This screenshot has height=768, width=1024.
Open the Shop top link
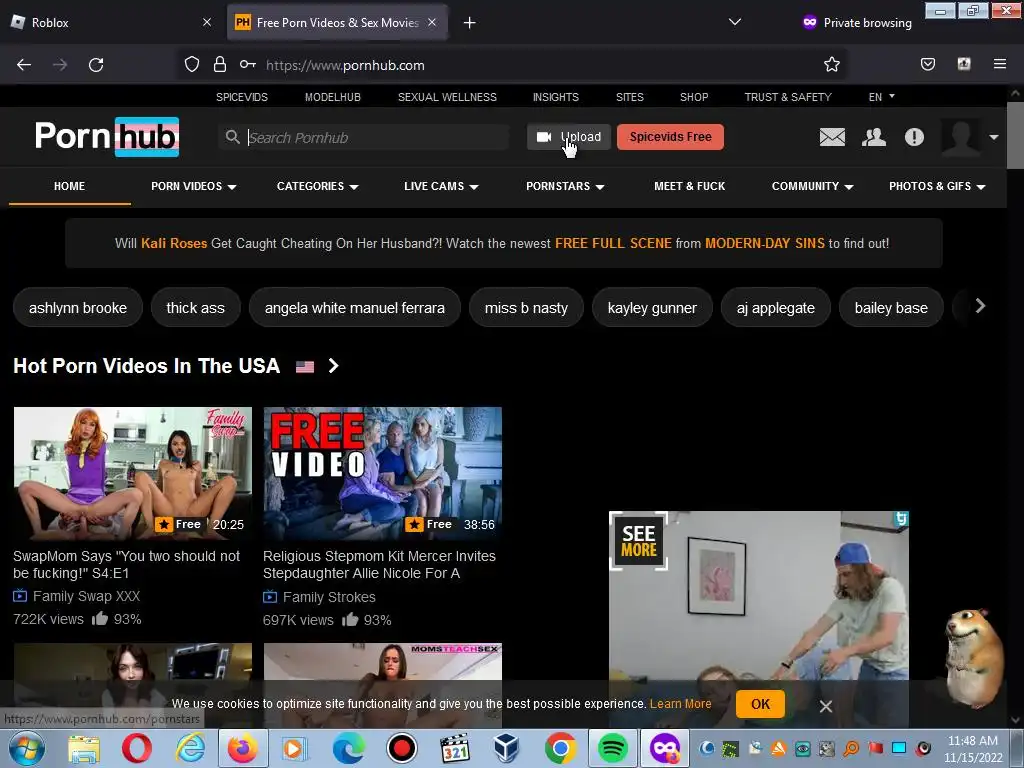(x=694, y=97)
